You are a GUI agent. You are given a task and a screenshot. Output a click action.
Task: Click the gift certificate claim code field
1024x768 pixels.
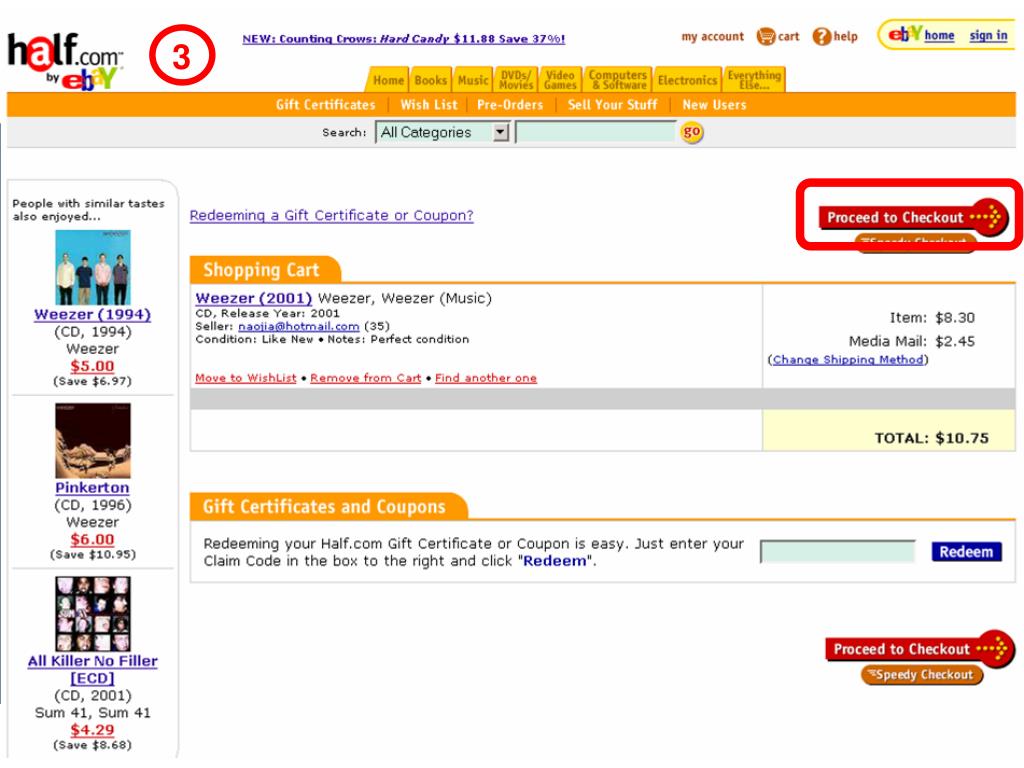pyautogui.click(x=838, y=551)
